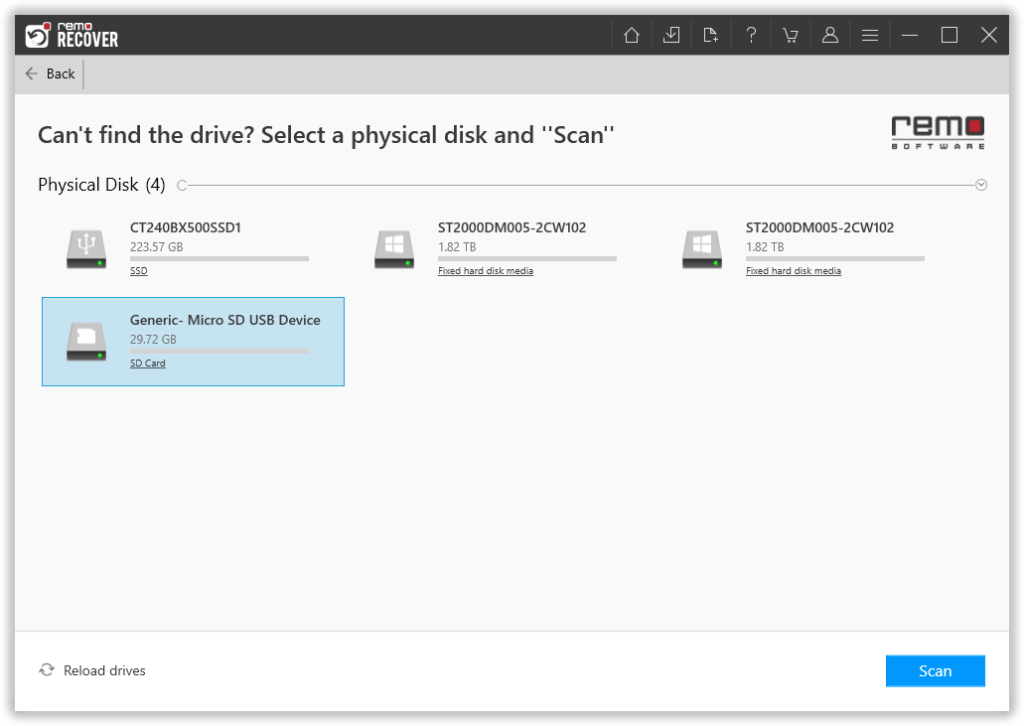
Task: Save the current recovery session
Action: point(671,34)
